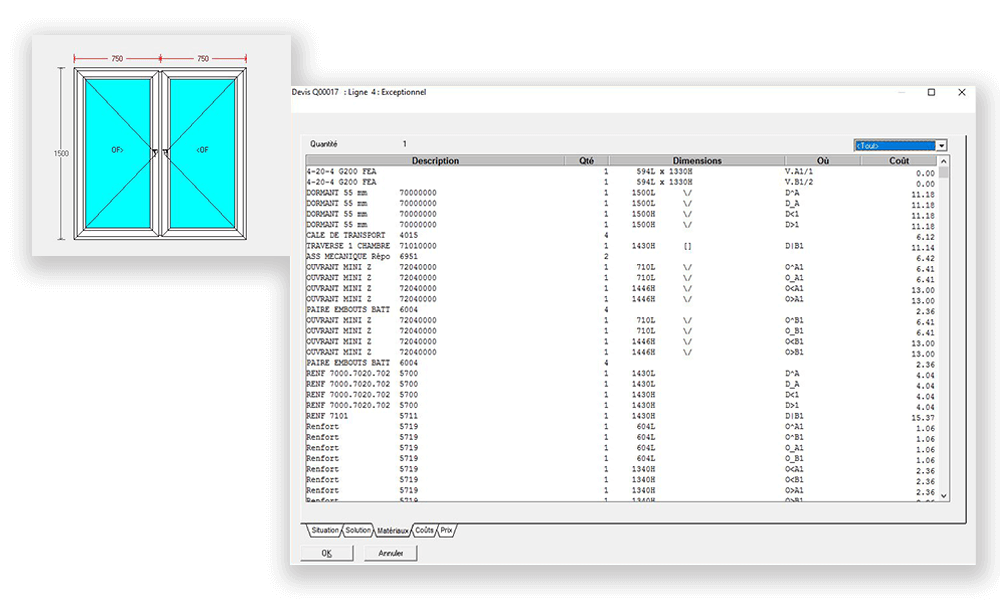
Task: Select the left sash labeled OF>
Action: pyautogui.click(x=117, y=151)
